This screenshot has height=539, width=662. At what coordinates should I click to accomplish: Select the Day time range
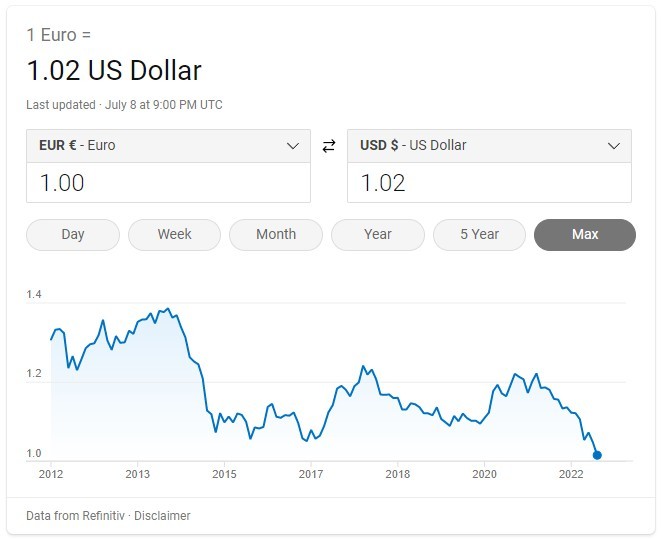(x=73, y=234)
